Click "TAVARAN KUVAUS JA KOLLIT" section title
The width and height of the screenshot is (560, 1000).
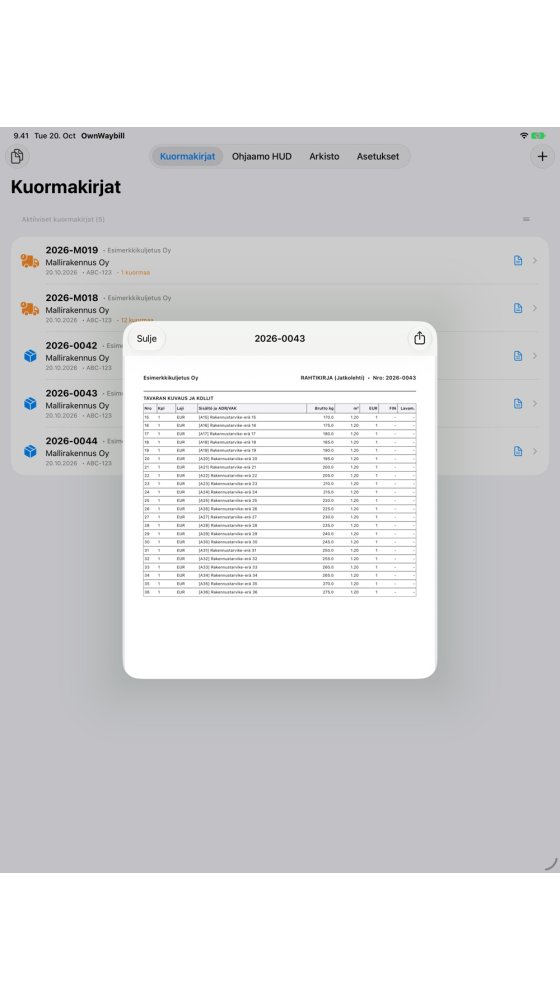(179, 398)
